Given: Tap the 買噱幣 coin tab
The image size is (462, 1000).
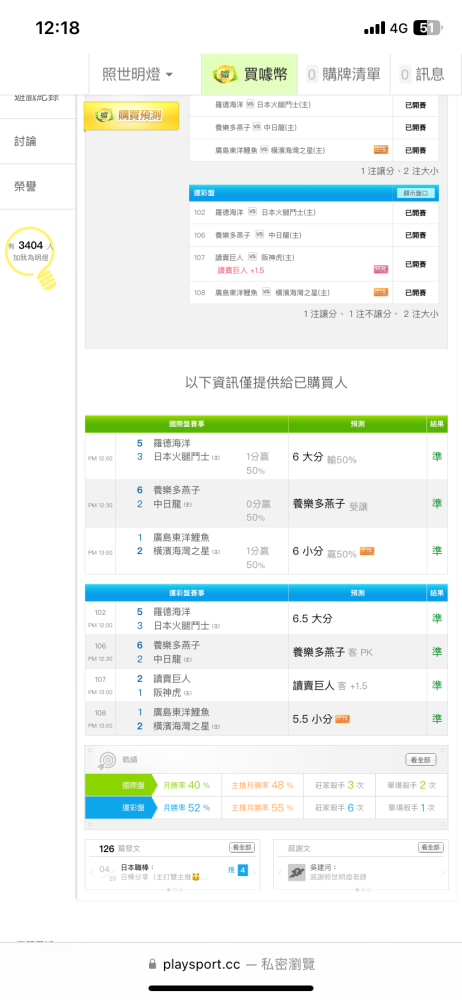Looking at the screenshot, I should [249, 74].
